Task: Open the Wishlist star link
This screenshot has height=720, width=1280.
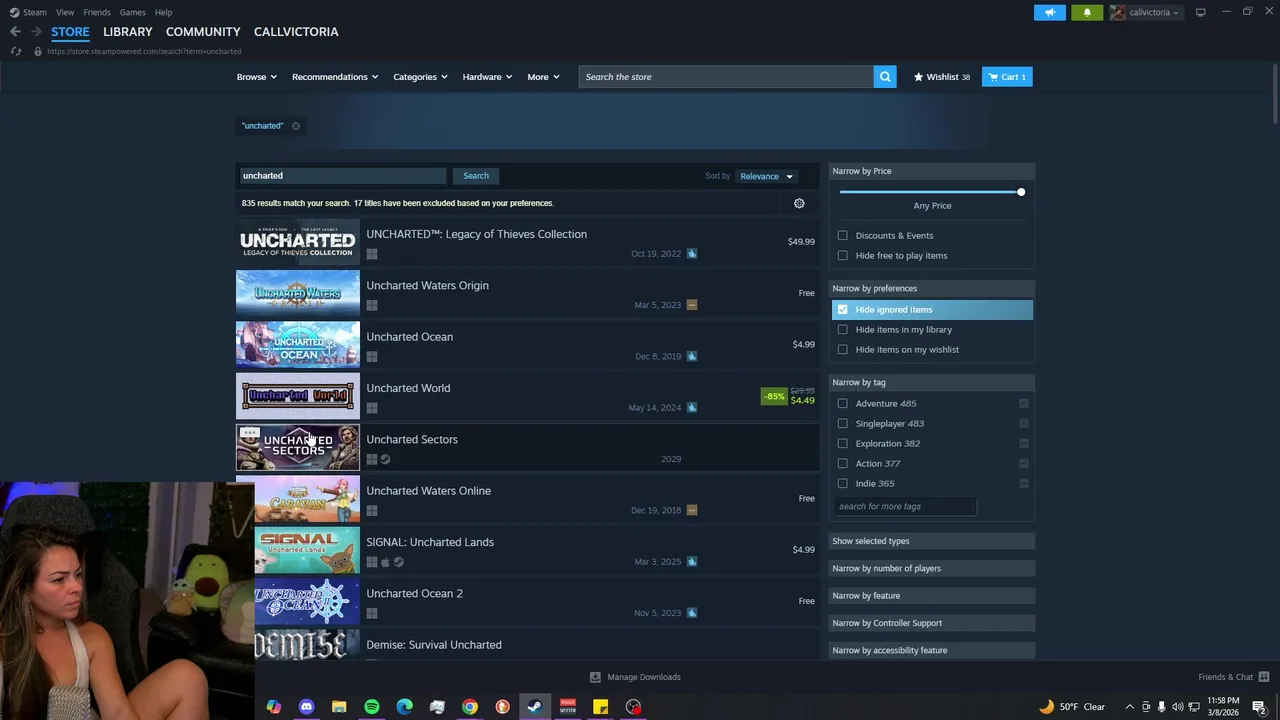Action: coord(941,77)
